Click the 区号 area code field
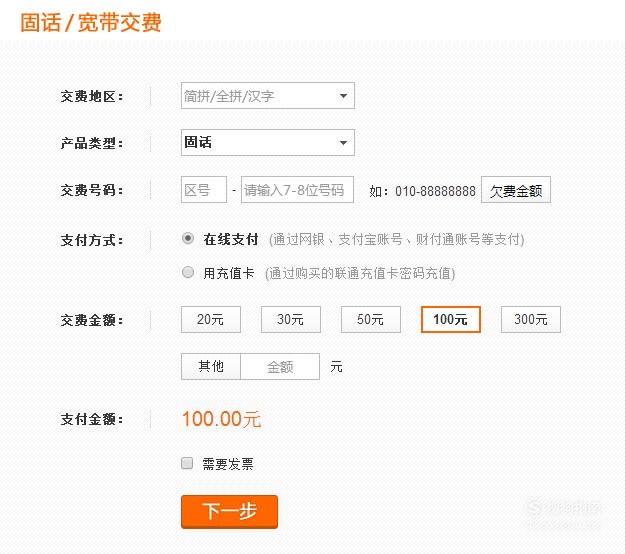 (204, 190)
